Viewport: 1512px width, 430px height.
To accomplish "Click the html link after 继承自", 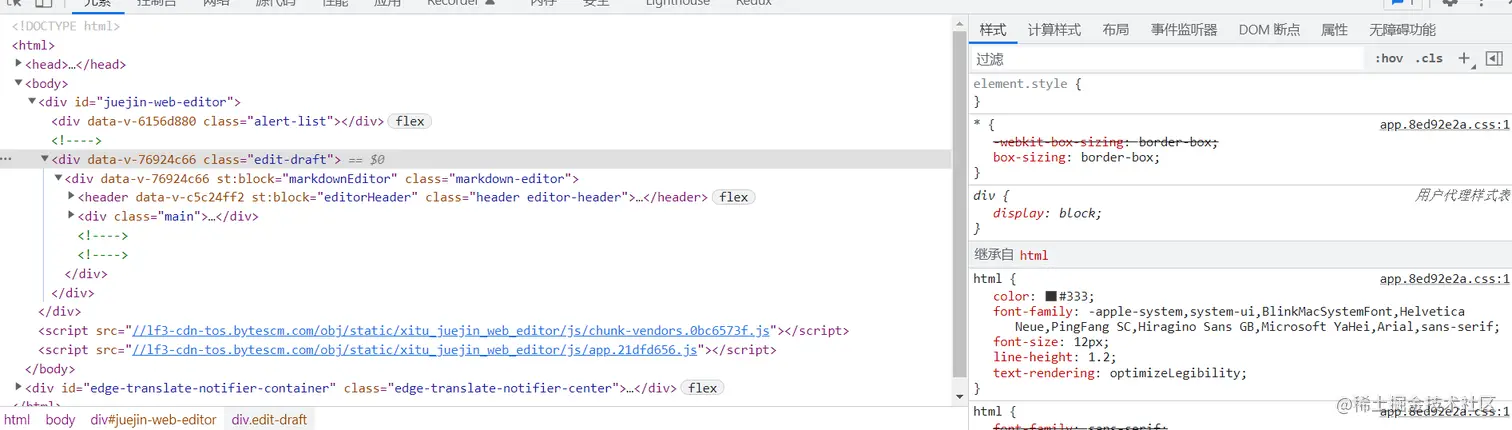I will [x=1033, y=255].
